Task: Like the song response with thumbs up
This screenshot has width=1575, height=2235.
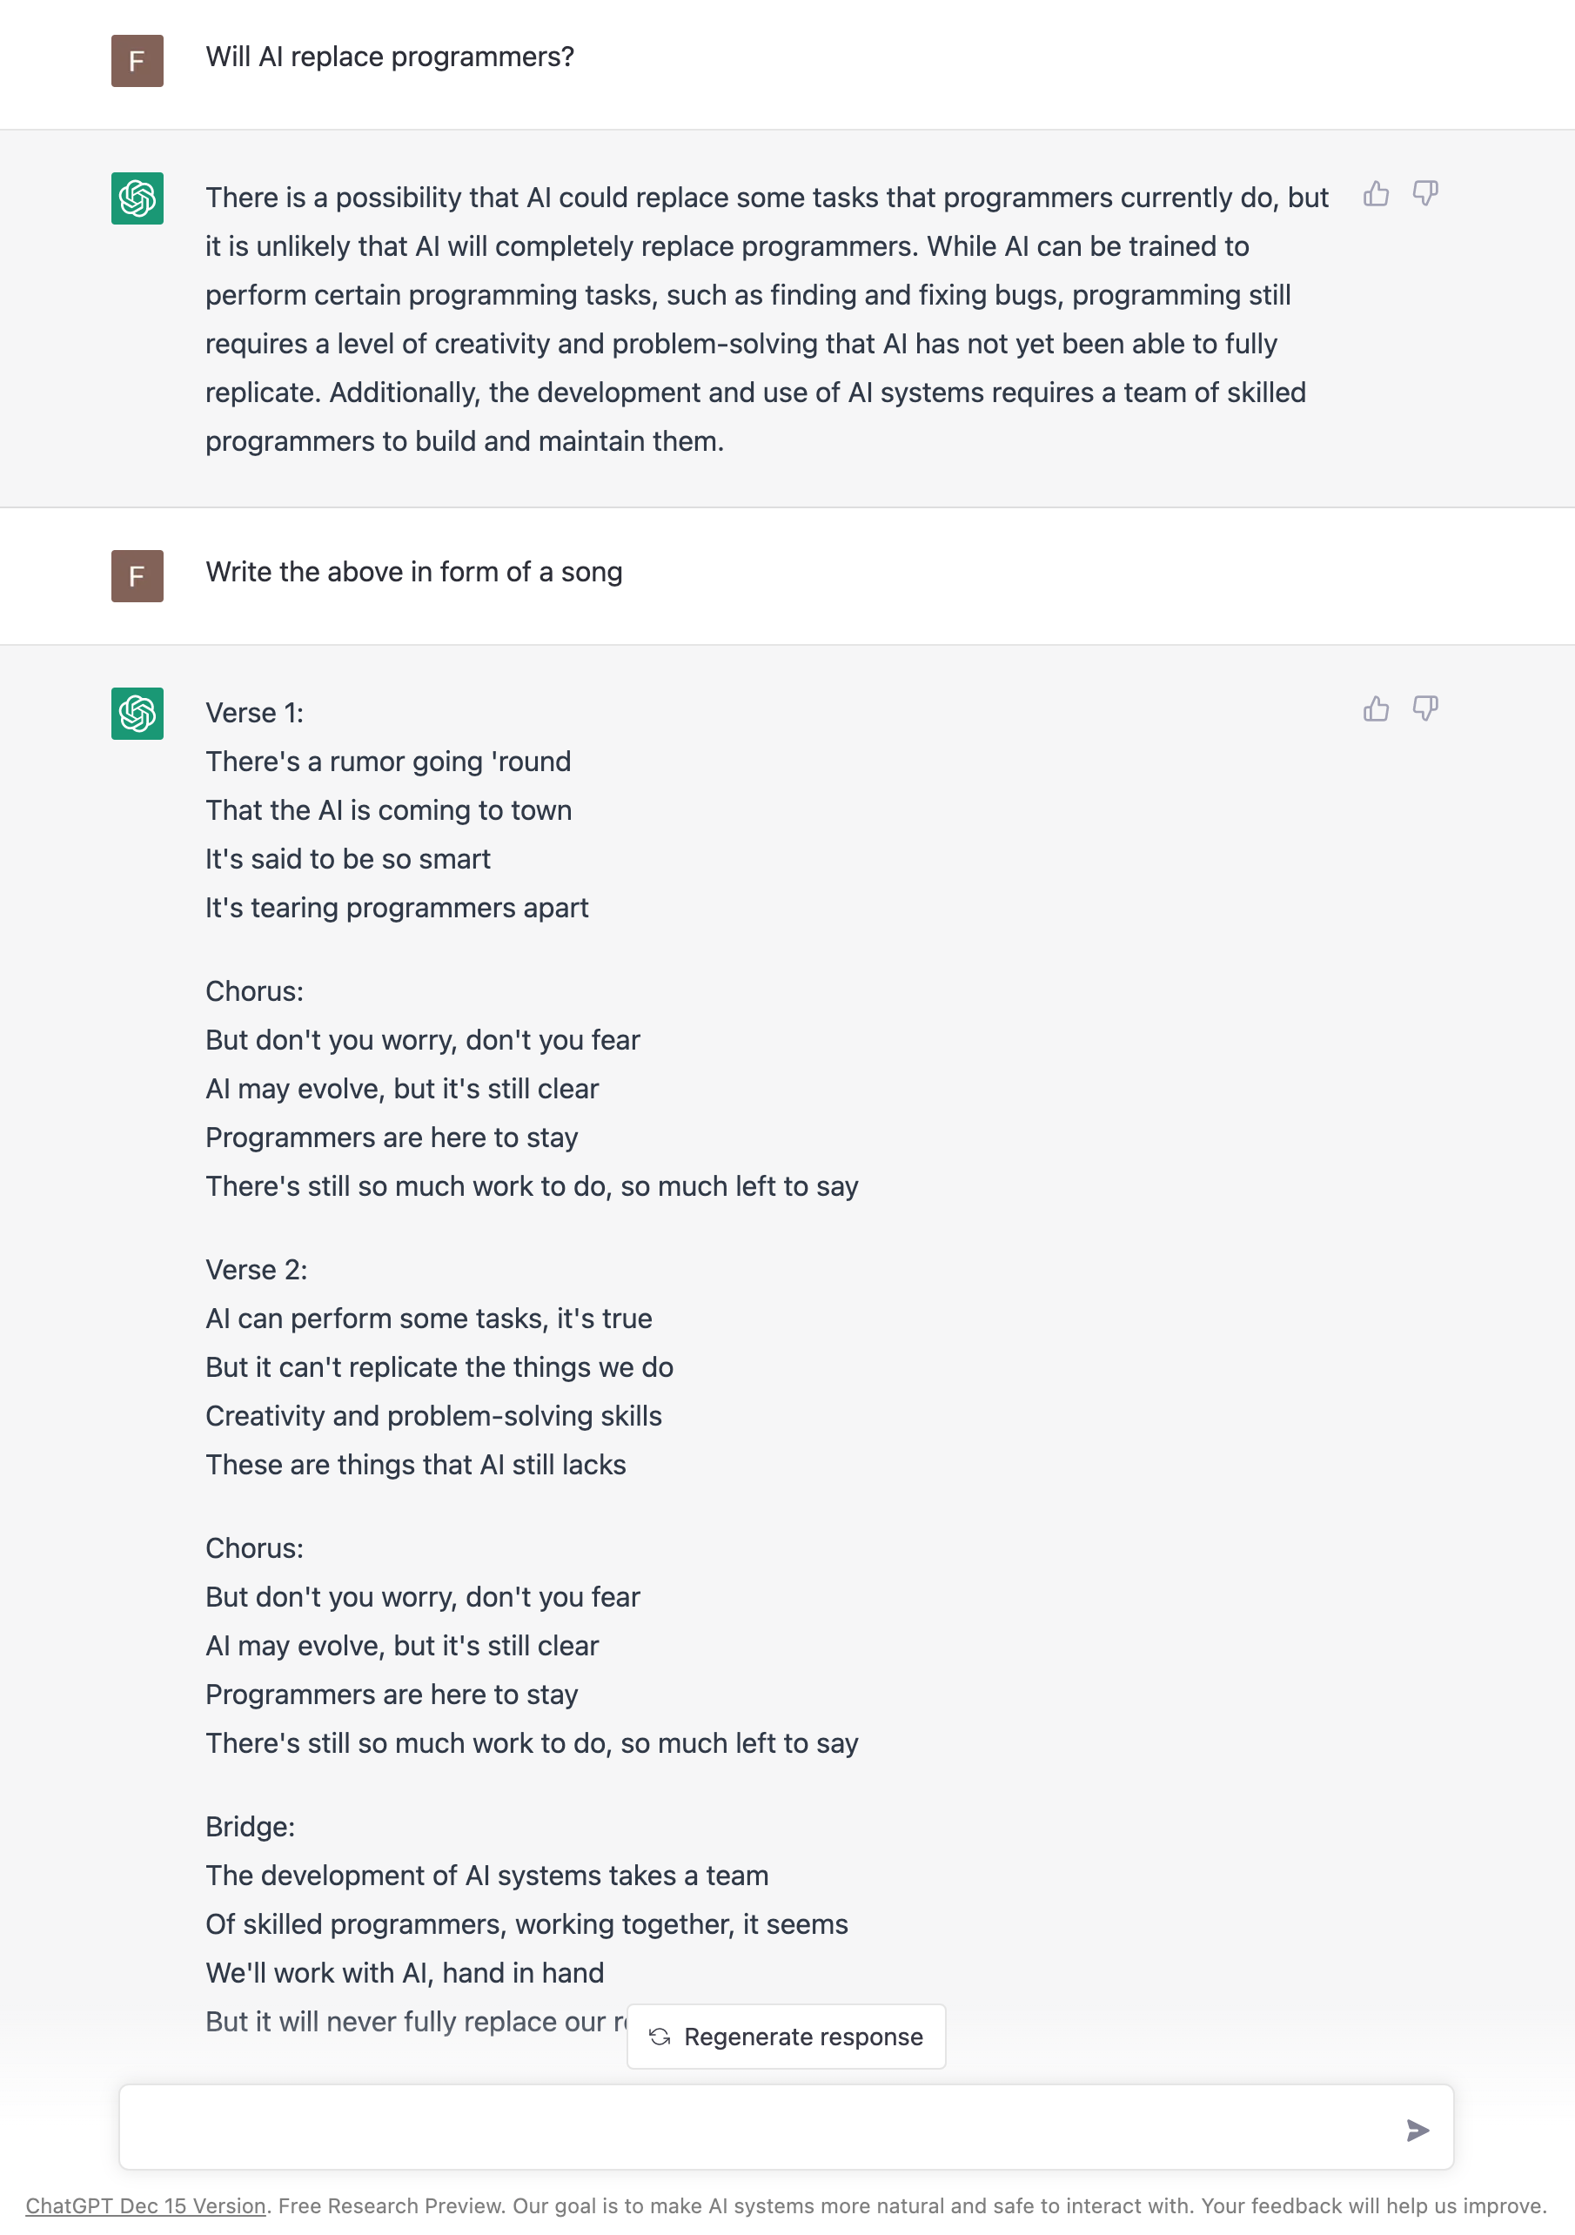Action: (1375, 709)
